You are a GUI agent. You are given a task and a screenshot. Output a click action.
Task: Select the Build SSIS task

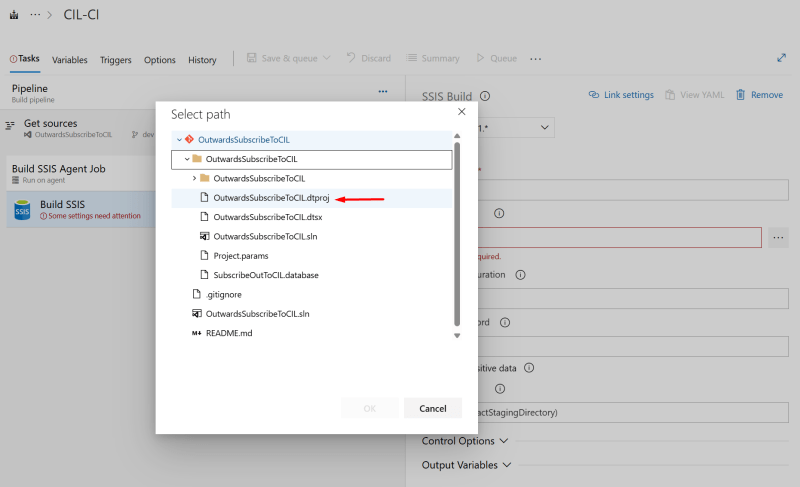(81, 209)
